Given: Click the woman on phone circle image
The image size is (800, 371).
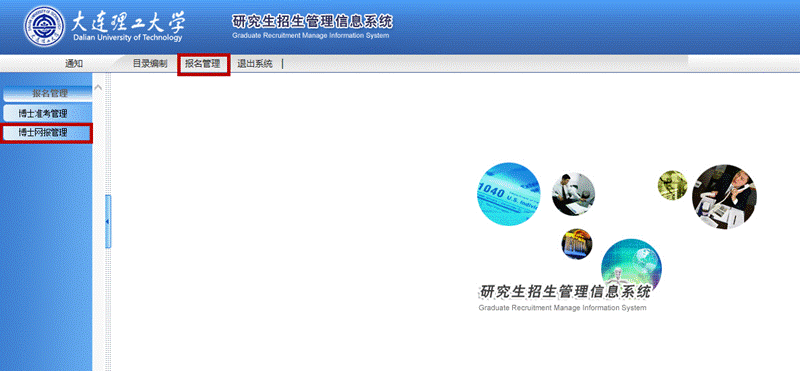Looking at the screenshot, I should [724, 196].
